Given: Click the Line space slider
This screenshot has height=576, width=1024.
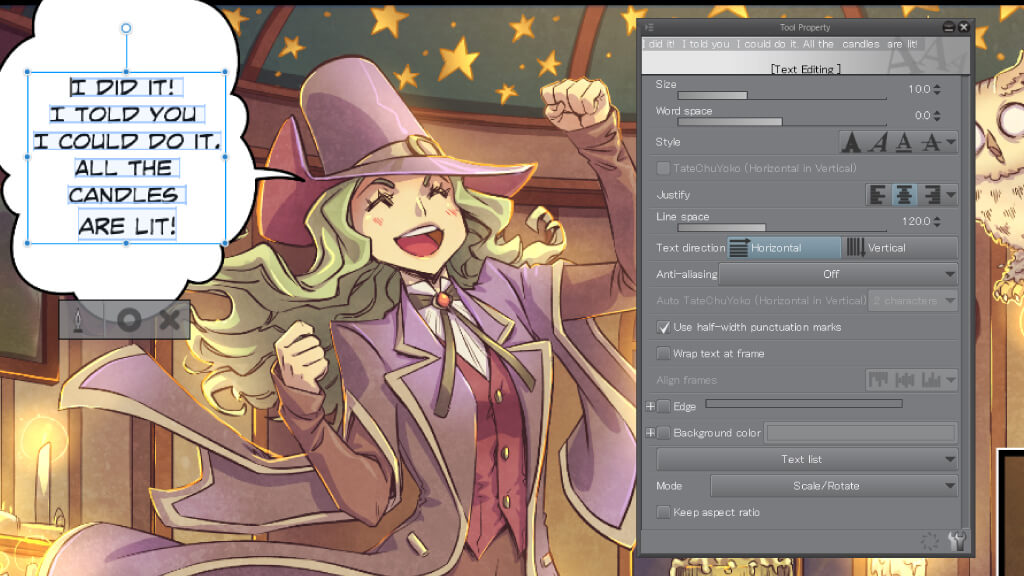Looking at the screenshot, I should [770, 228].
